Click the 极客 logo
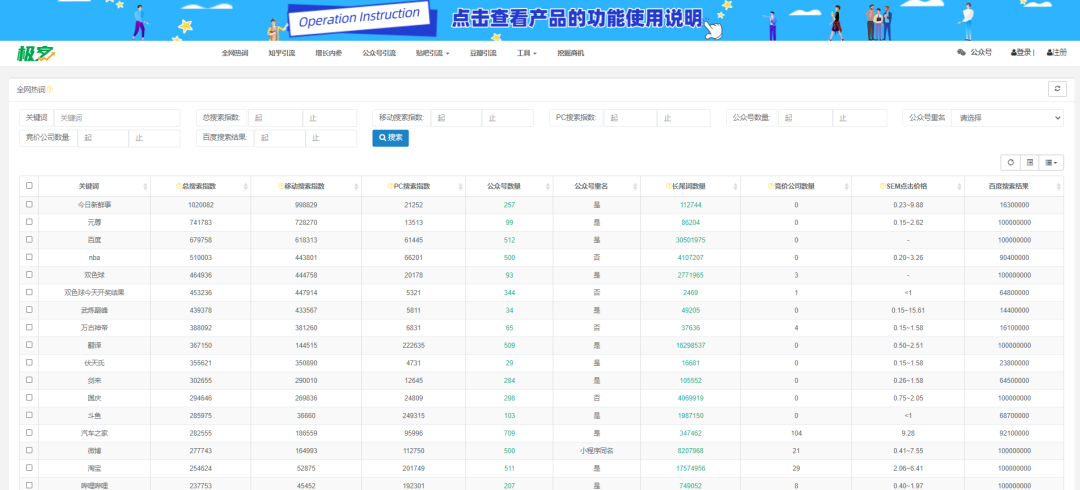1080x490 pixels. pos(37,53)
